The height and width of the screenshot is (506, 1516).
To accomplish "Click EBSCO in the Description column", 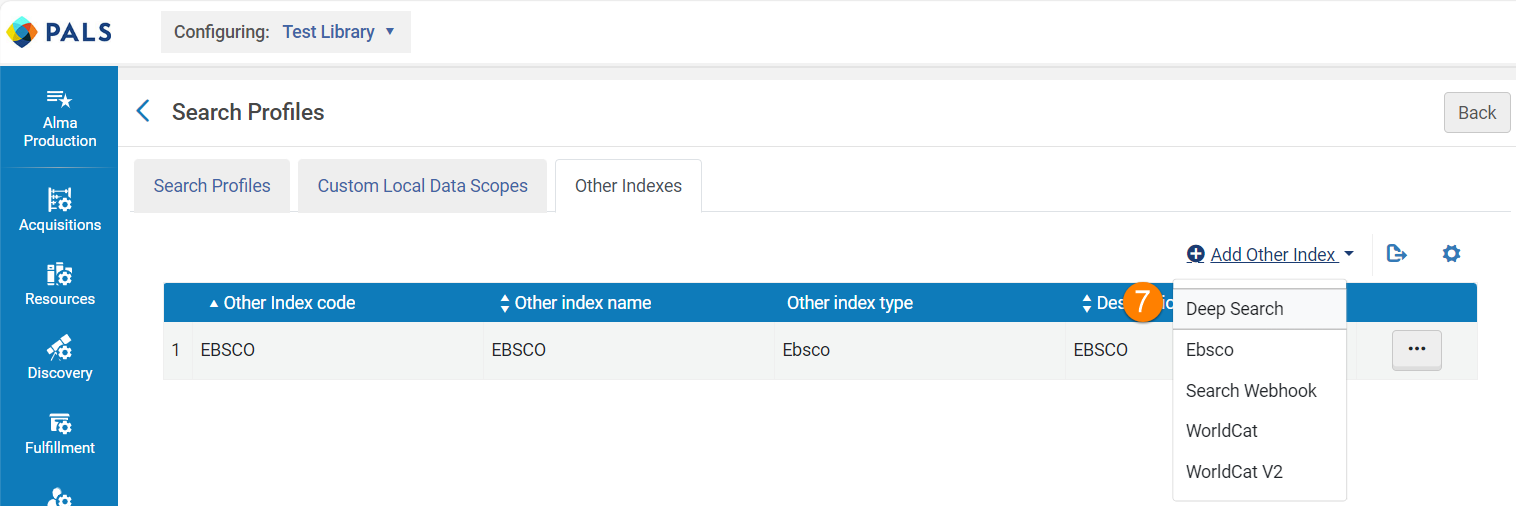I will 1100,350.
